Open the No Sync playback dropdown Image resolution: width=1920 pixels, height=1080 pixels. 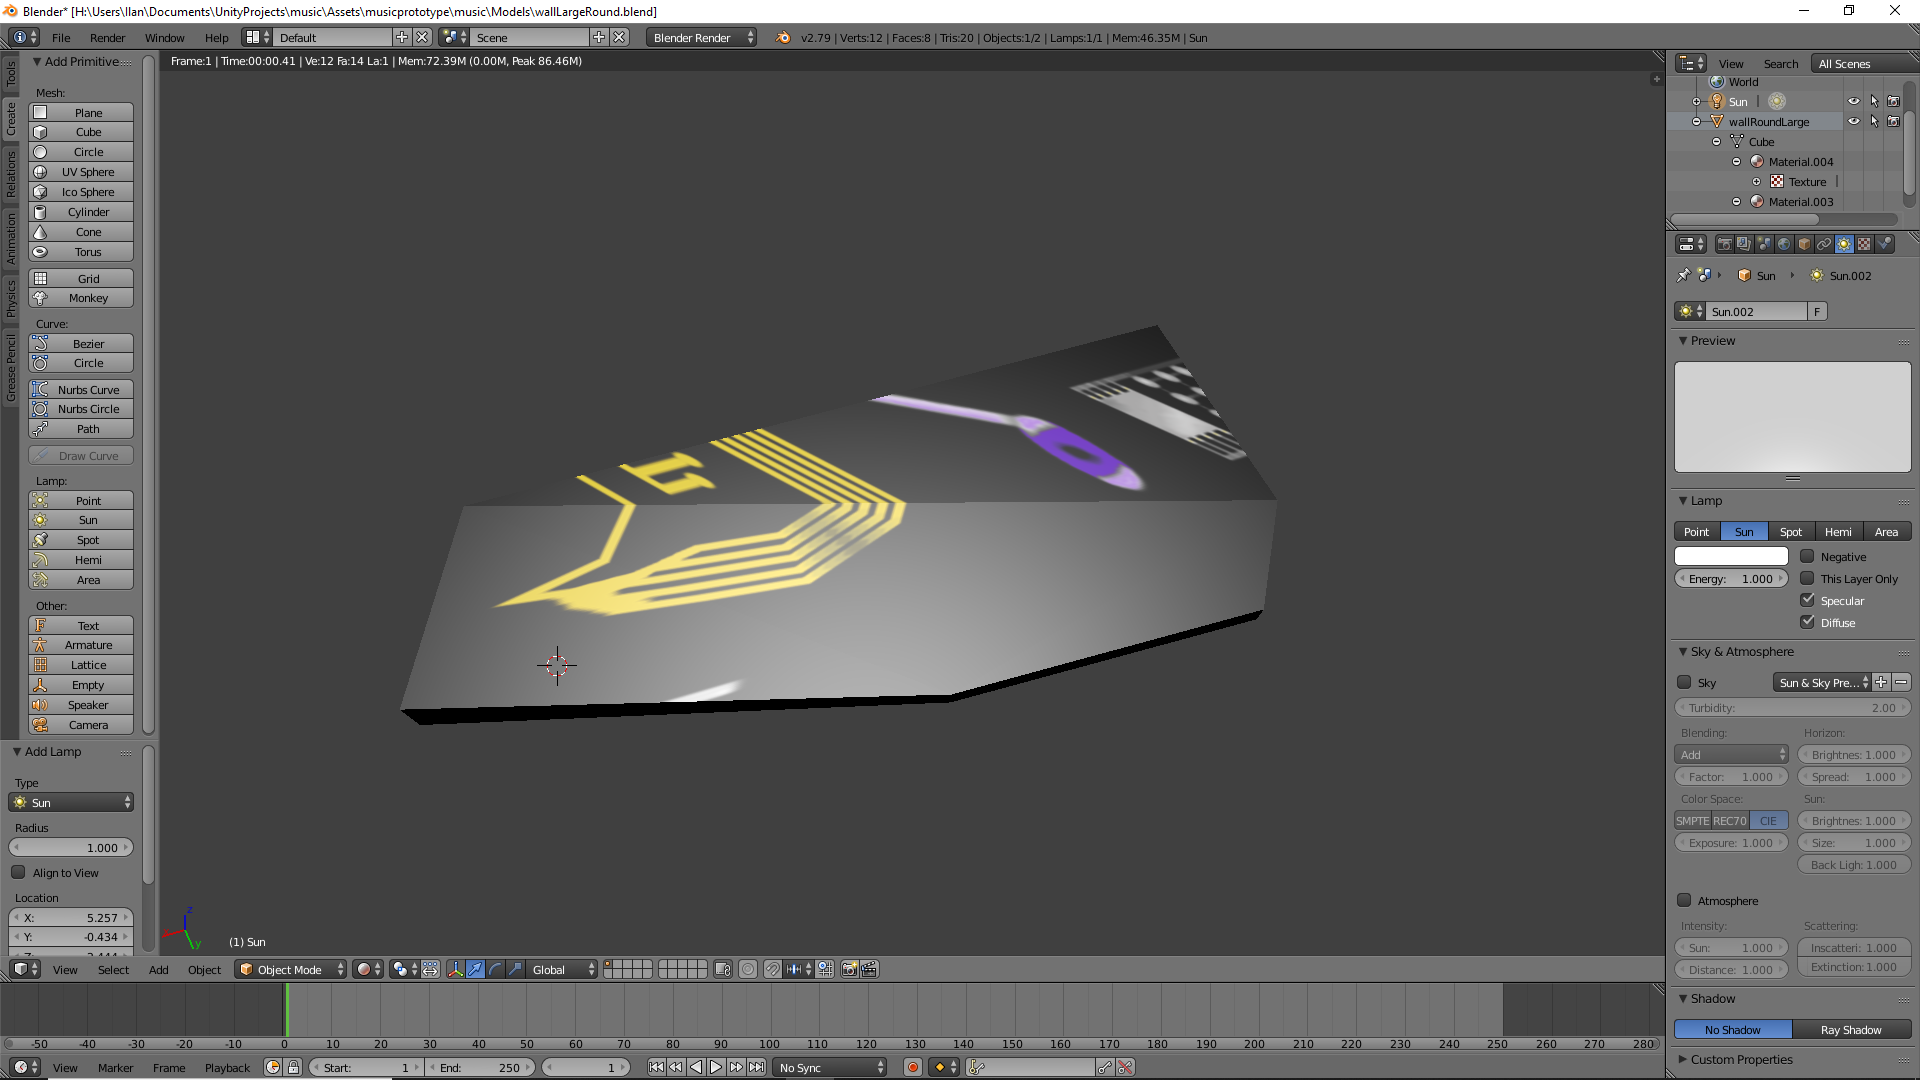(830, 1067)
